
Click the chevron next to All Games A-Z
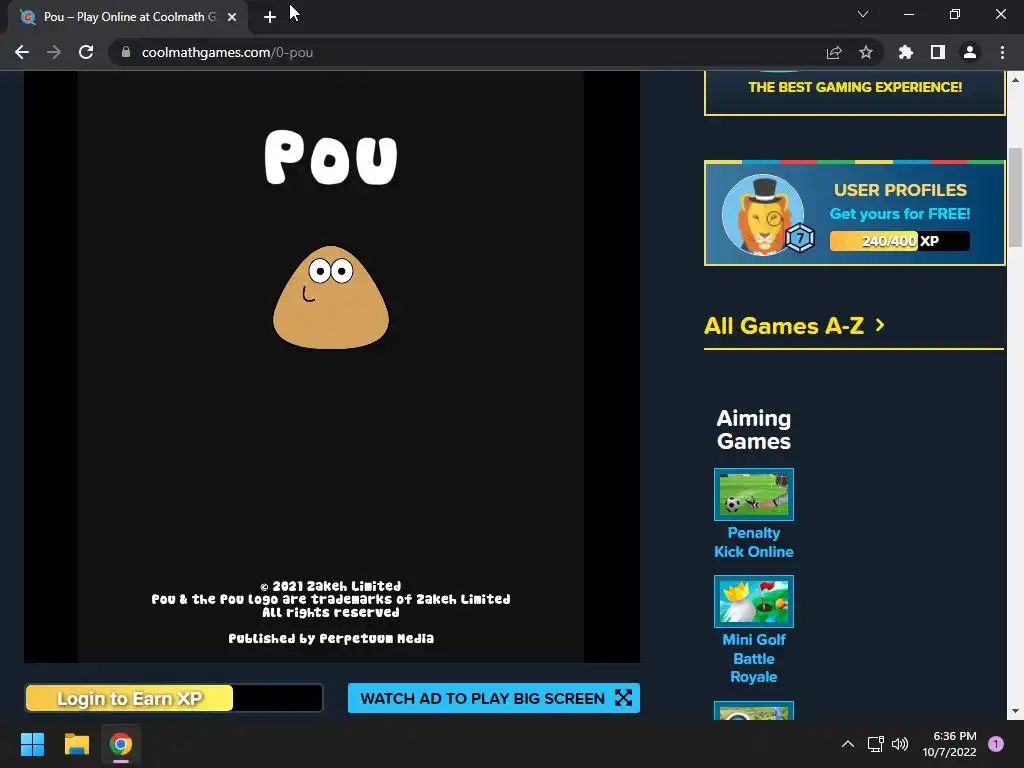point(880,325)
